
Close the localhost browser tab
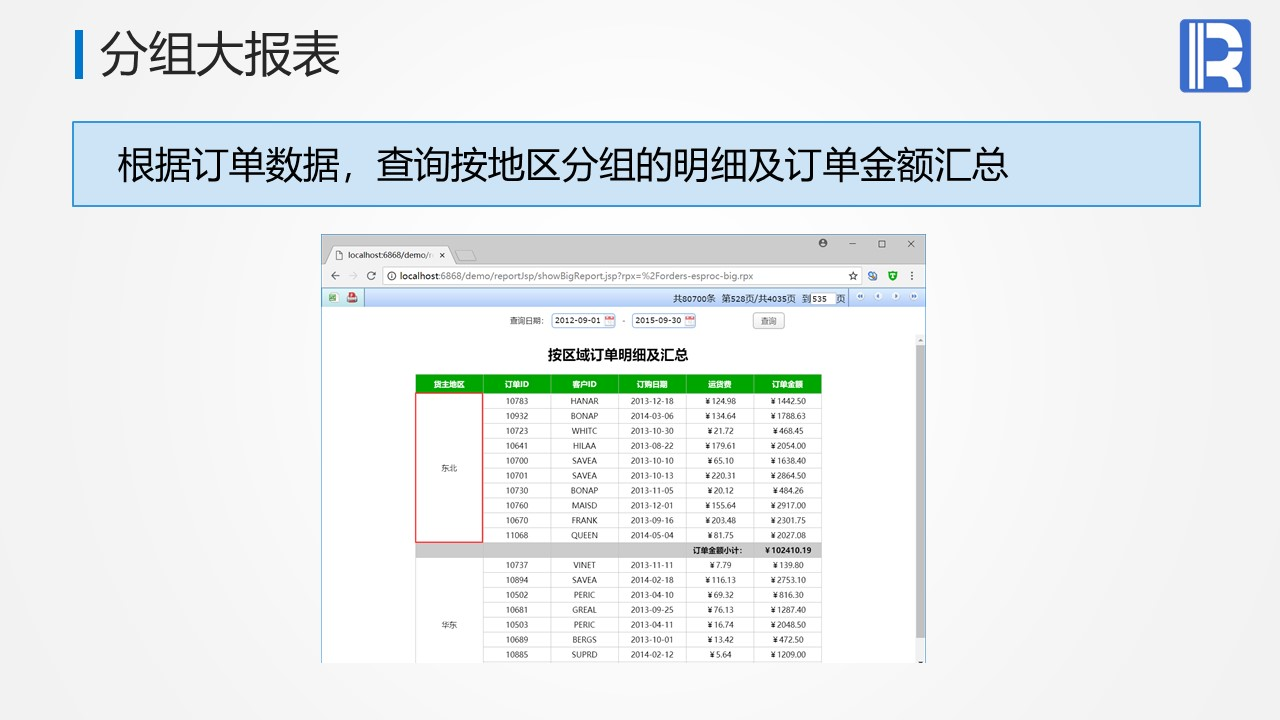[442, 255]
